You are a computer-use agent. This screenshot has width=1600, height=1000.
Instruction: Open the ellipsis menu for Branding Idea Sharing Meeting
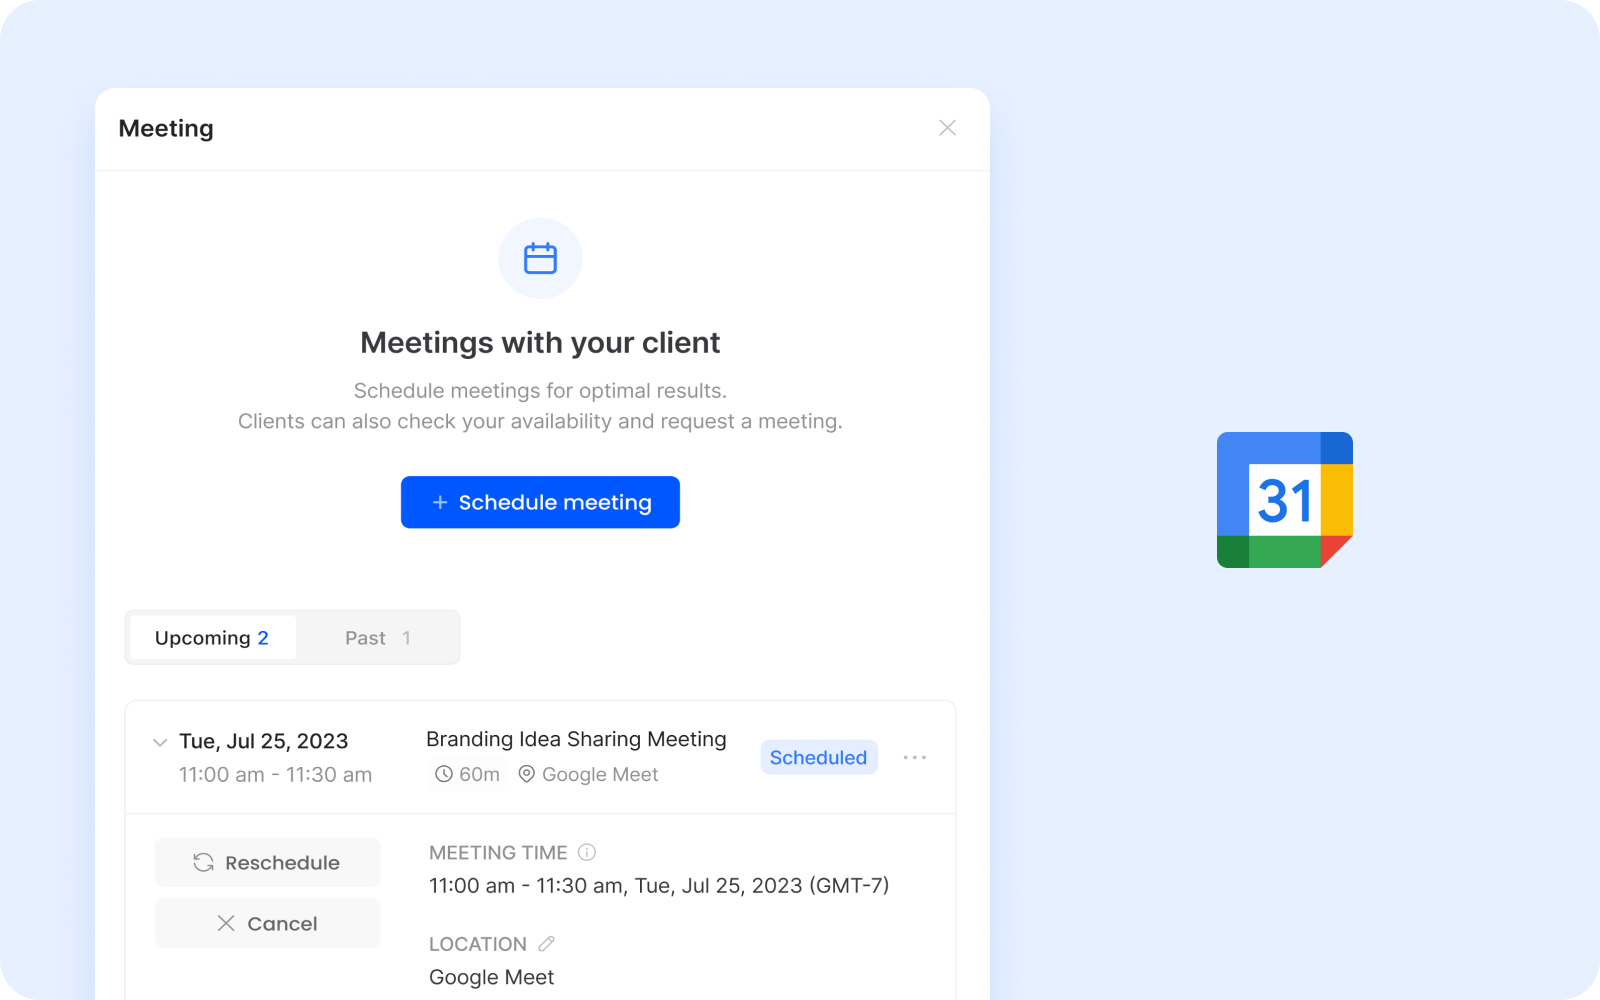914,757
